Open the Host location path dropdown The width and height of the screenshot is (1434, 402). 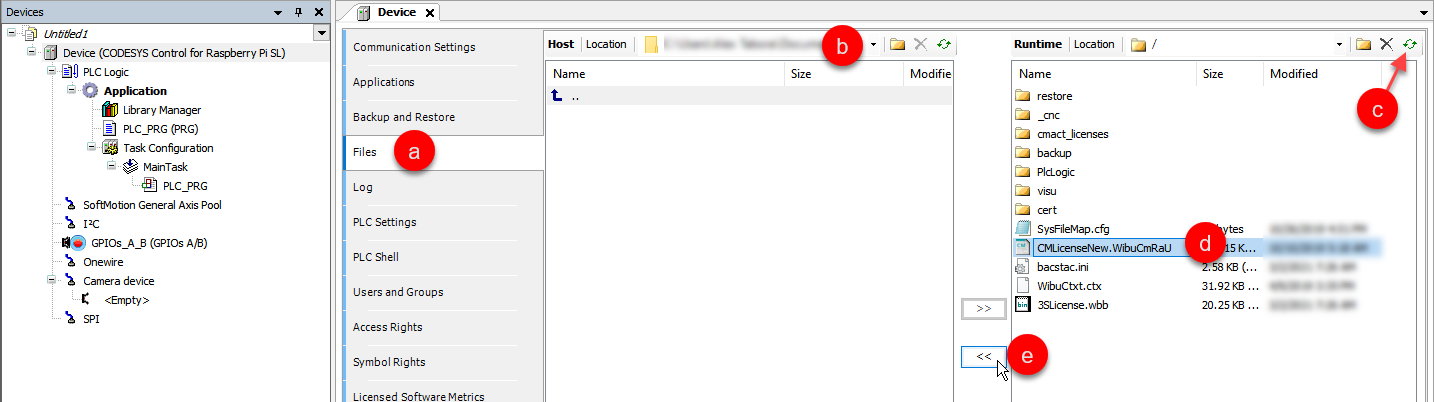(x=873, y=44)
